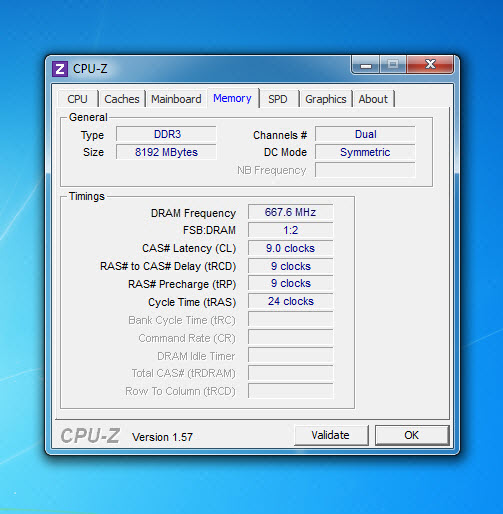Switch to the SPD tab
The width and height of the screenshot is (503, 514).
coord(278,99)
